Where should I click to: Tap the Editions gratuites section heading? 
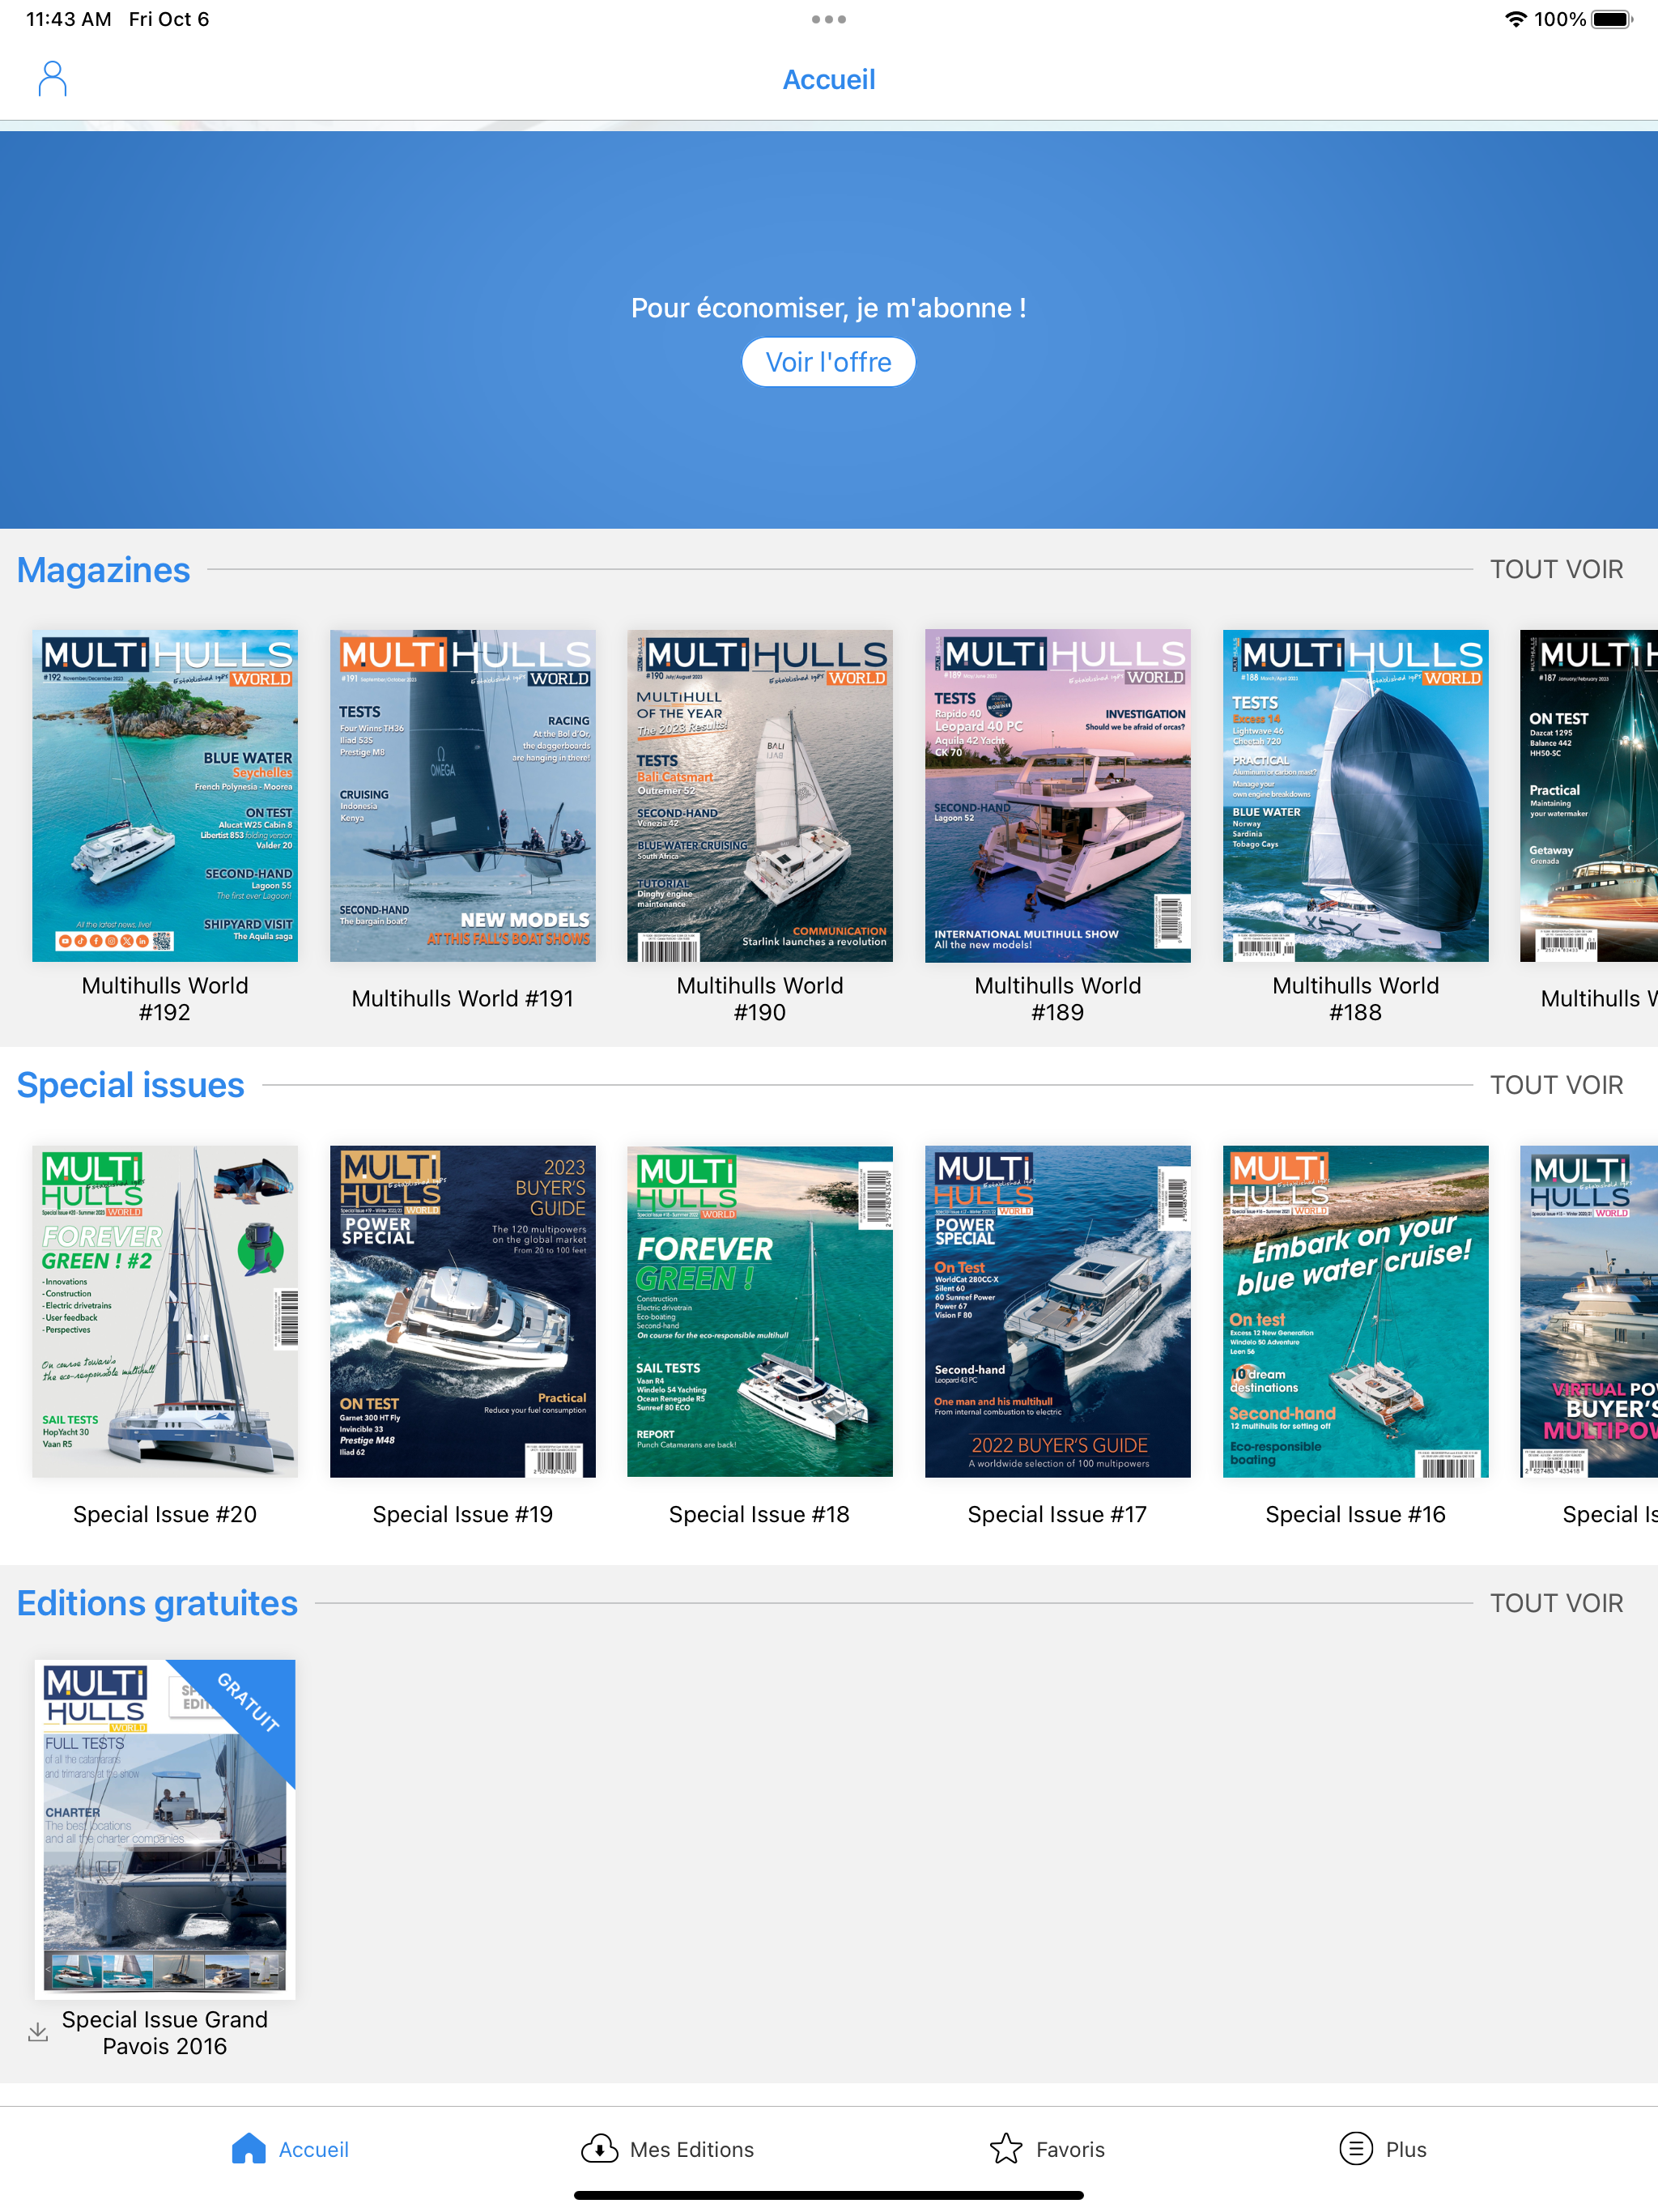coord(157,1603)
